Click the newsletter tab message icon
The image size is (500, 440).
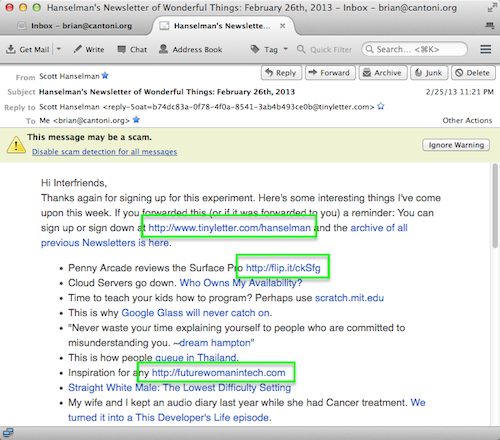[x=164, y=26]
